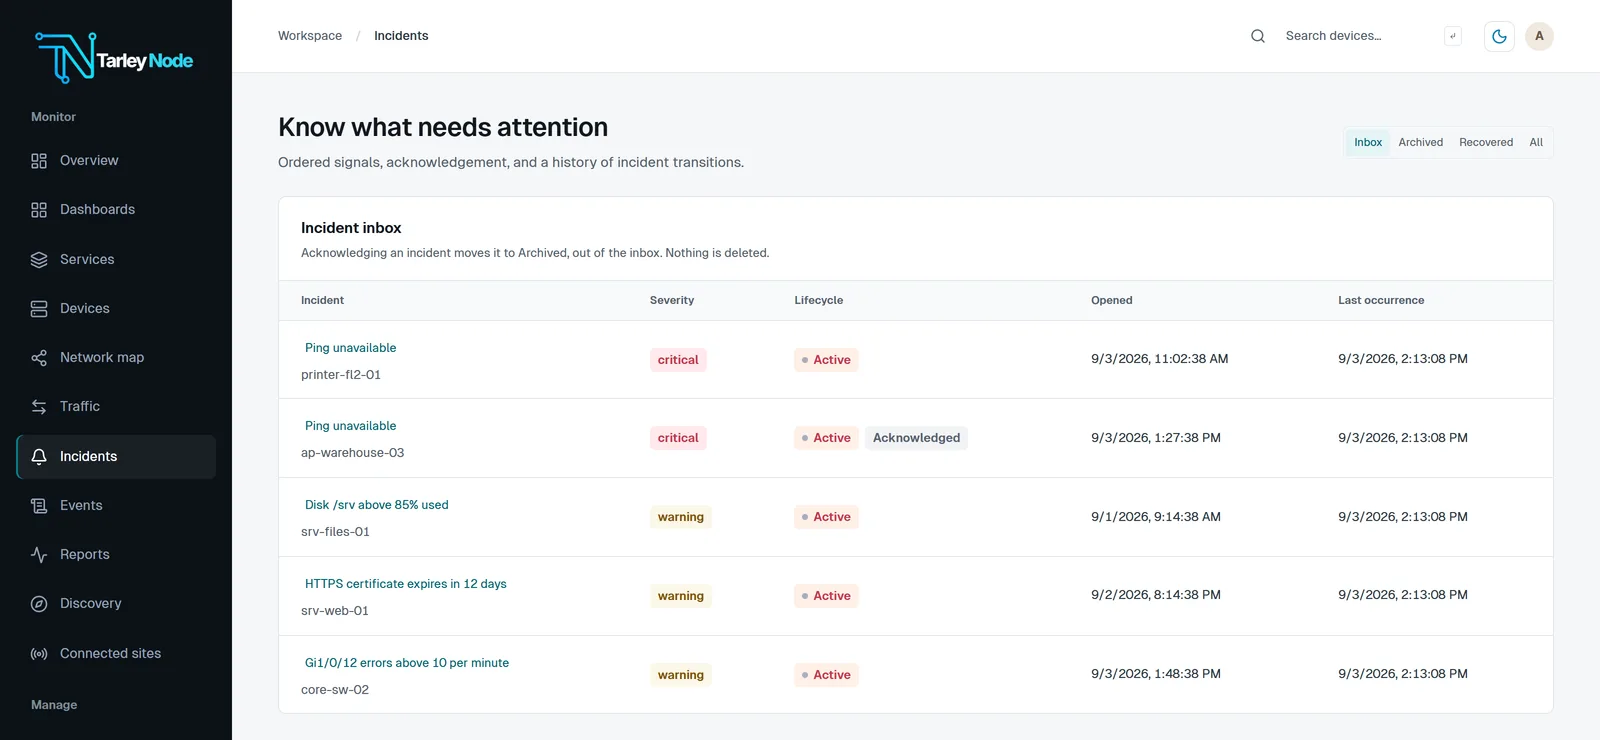The image size is (1600, 740).
Task: Select the Services layers icon
Action: pos(39,260)
